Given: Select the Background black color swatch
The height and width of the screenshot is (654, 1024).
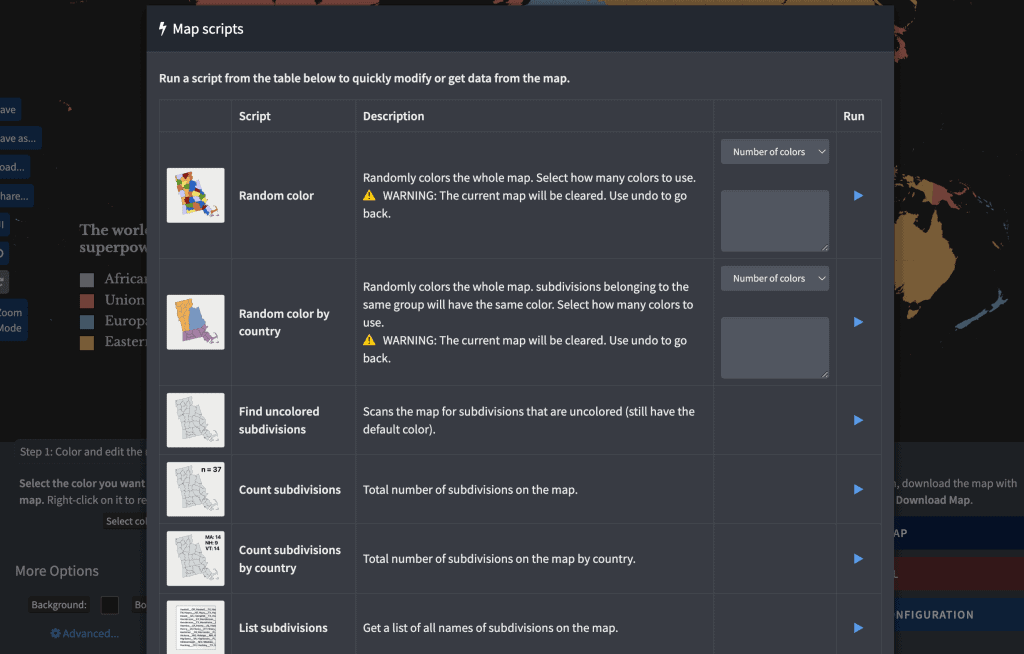Looking at the screenshot, I should (x=110, y=605).
